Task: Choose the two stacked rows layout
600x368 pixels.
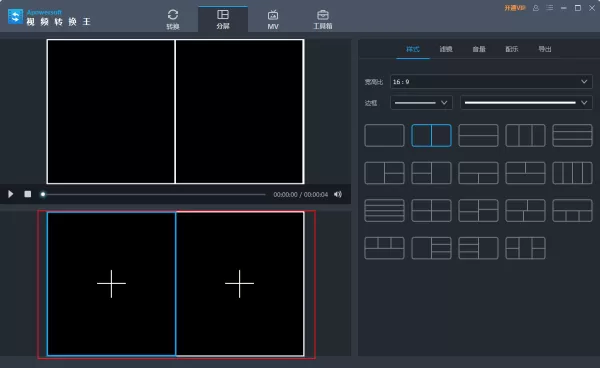Action: [x=478, y=135]
